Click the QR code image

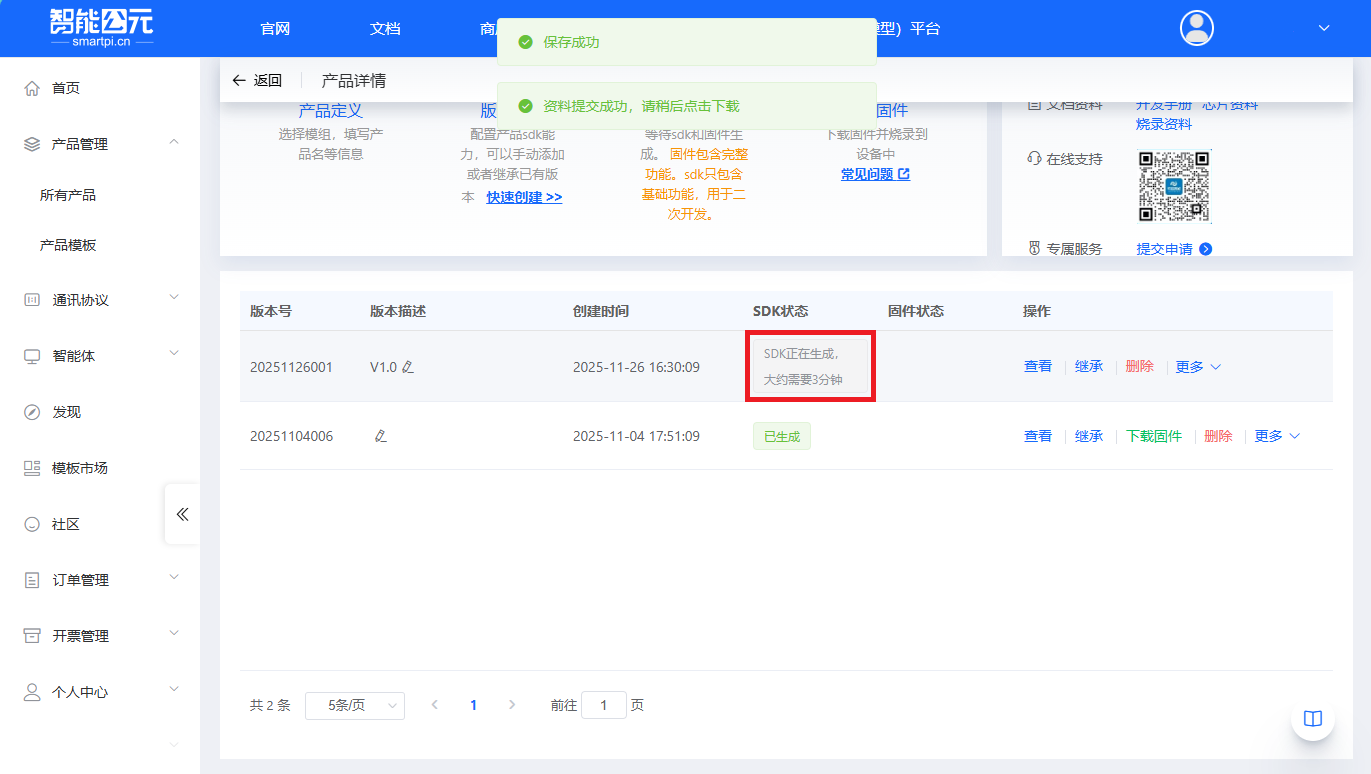(1173, 186)
